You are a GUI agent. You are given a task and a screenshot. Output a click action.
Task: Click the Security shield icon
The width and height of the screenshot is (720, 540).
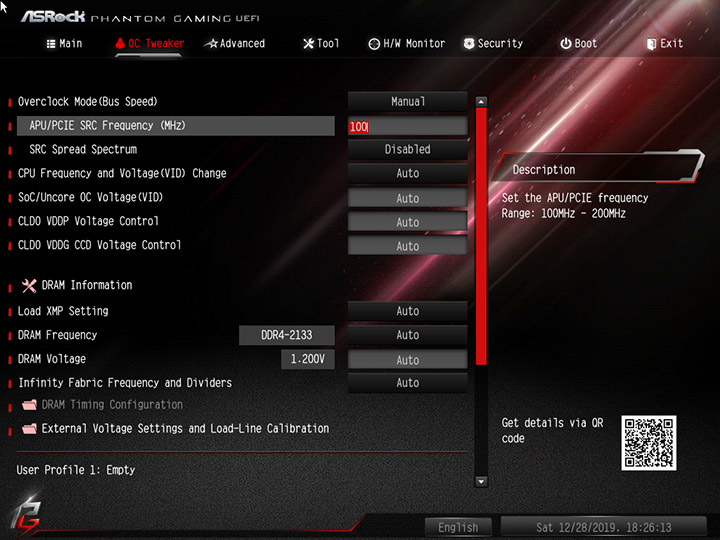469,44
